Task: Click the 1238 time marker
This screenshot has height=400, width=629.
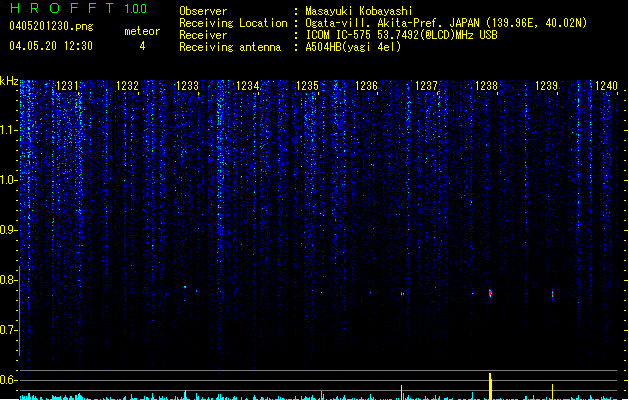Action: click(486, 86)
